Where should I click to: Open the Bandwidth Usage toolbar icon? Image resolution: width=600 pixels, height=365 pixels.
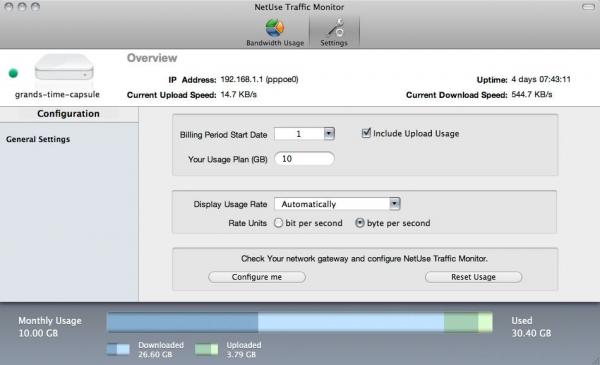(x=275, y=32)
